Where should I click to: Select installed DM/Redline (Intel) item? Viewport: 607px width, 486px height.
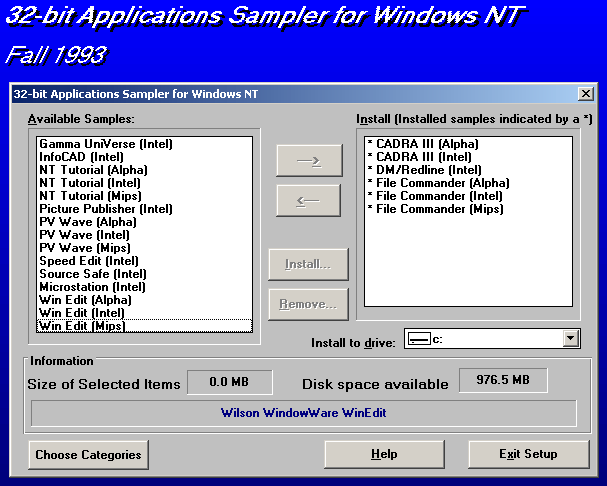tap(468, 170)
